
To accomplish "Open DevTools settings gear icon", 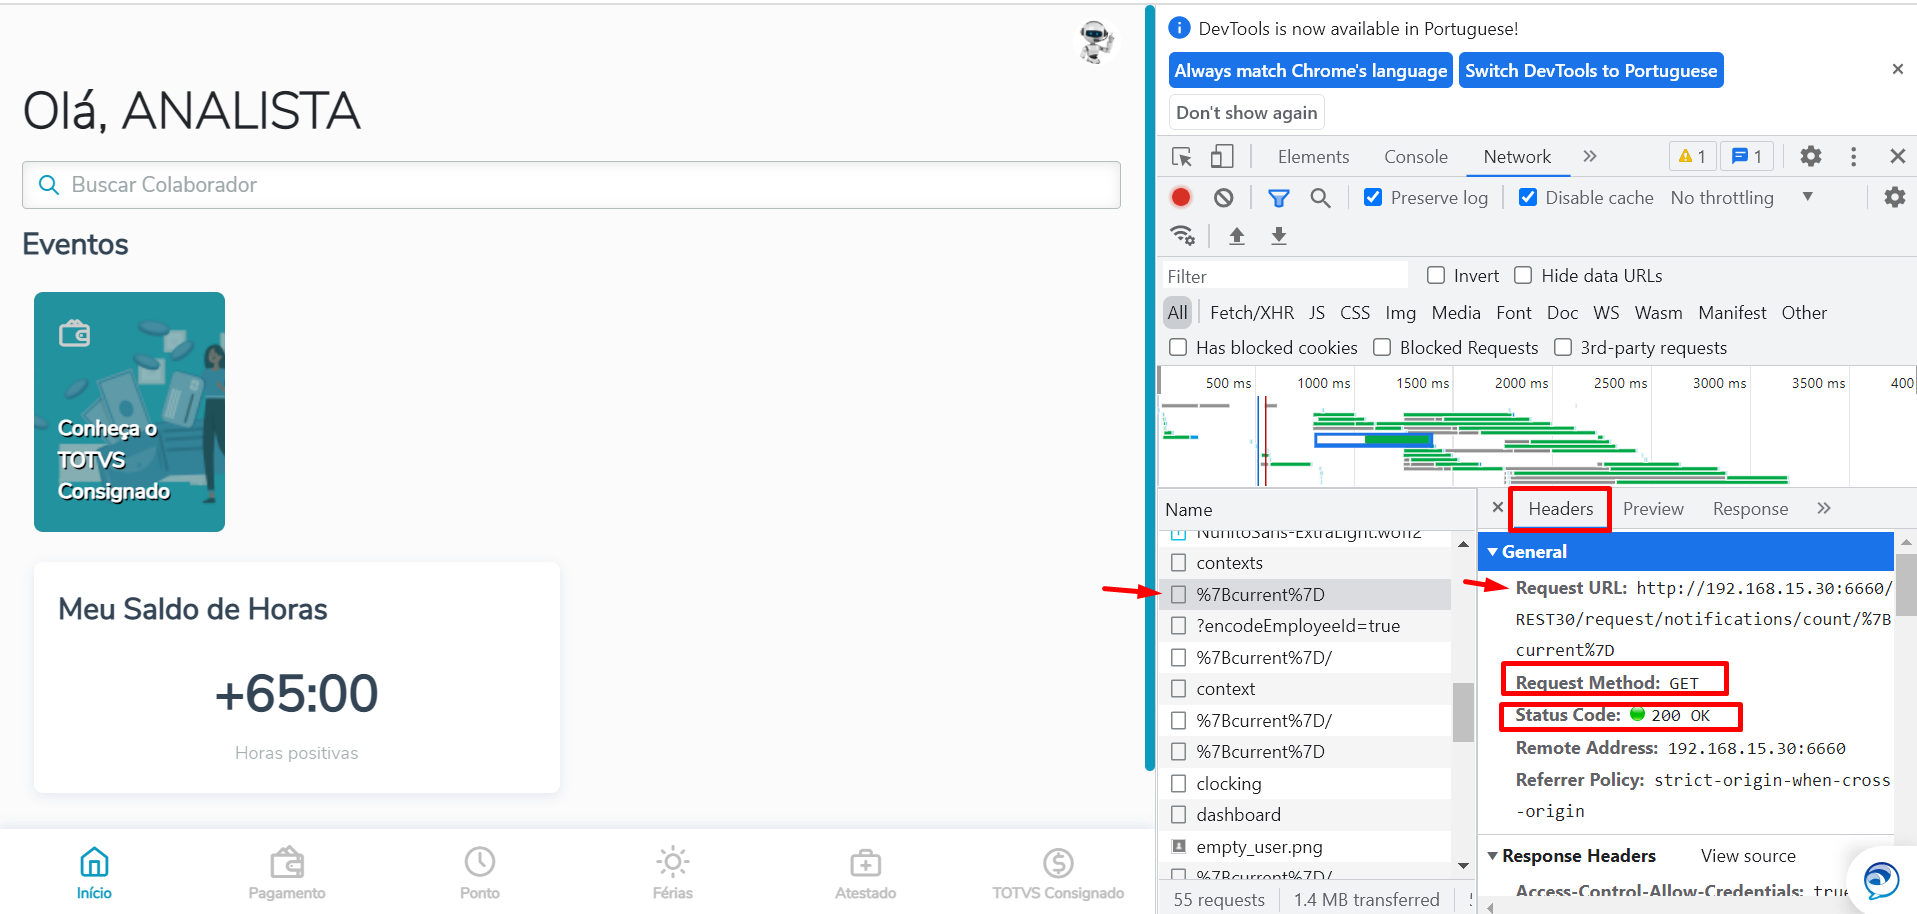I will point(1811,156).
